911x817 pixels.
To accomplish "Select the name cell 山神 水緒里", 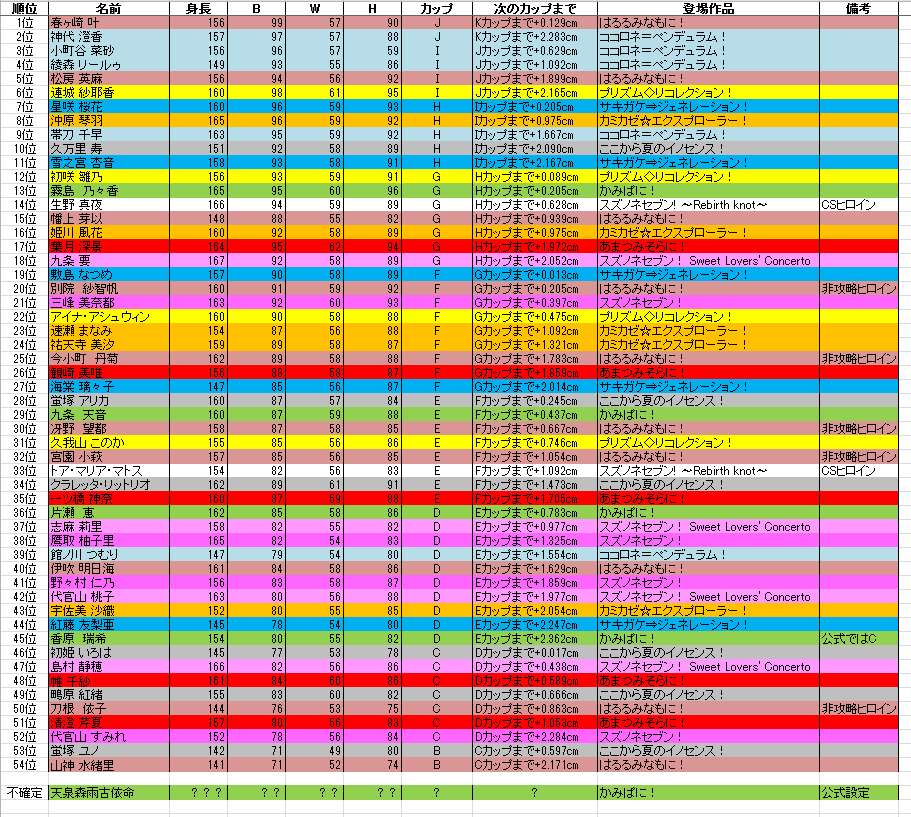I will 109,765.
